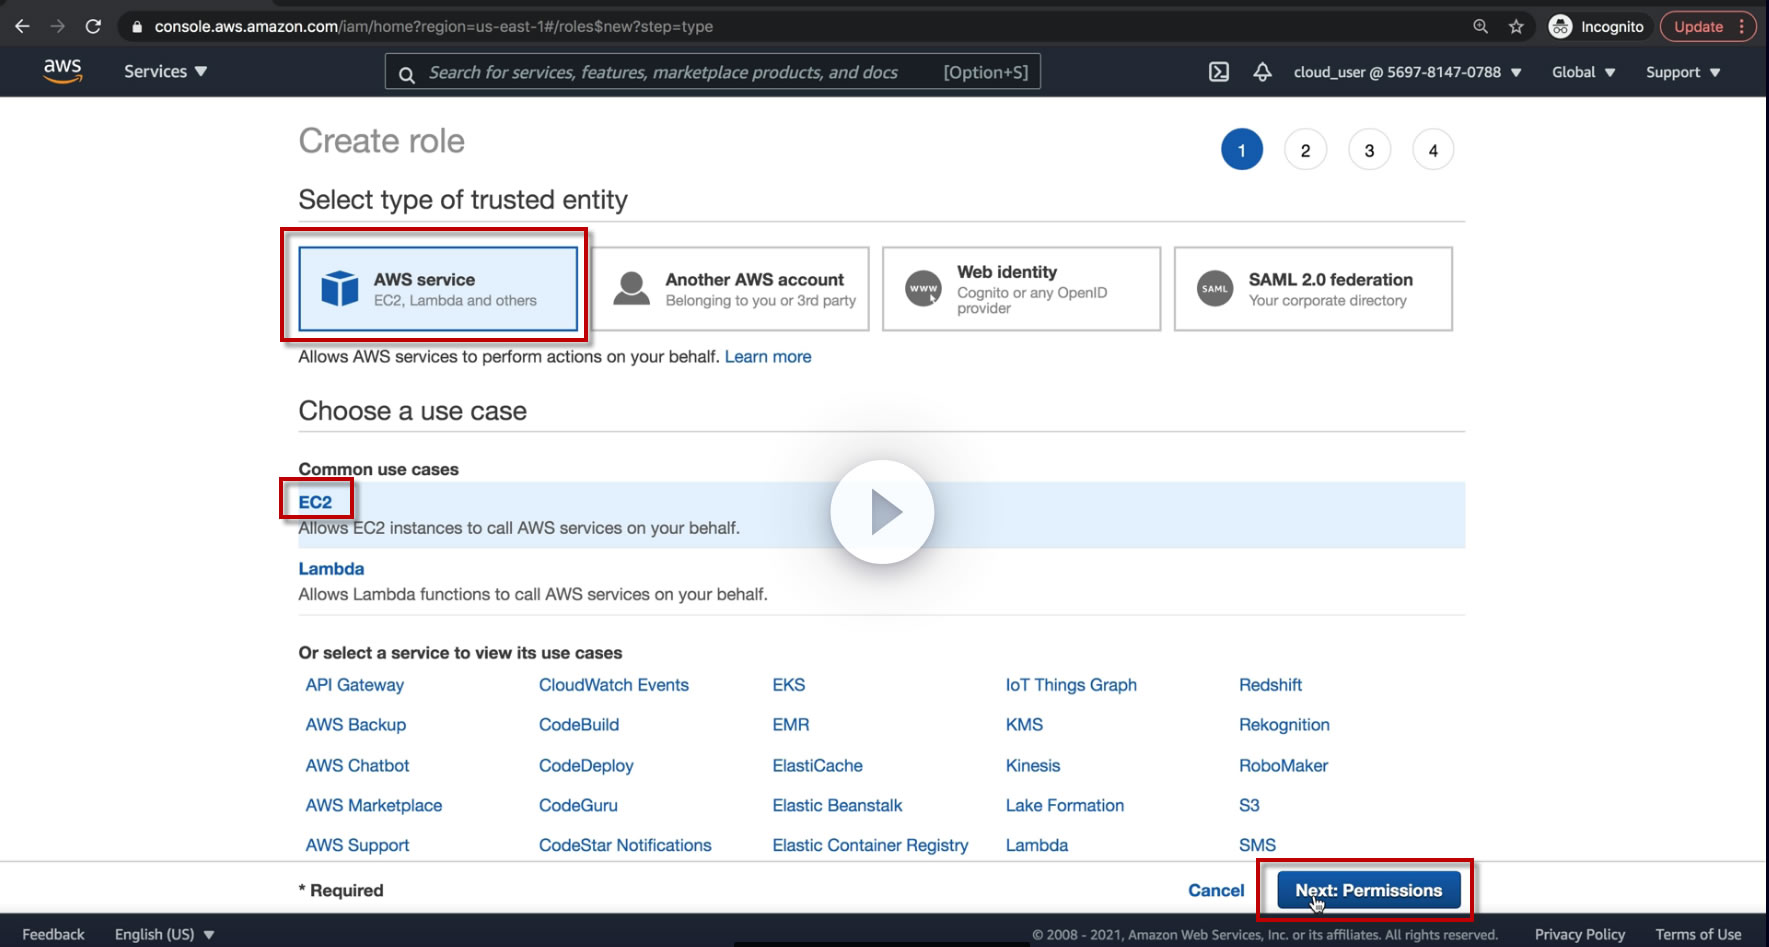1769x947 pixels.
Task: Select AWS service trusted entity
Action: [x=438, y=289]
